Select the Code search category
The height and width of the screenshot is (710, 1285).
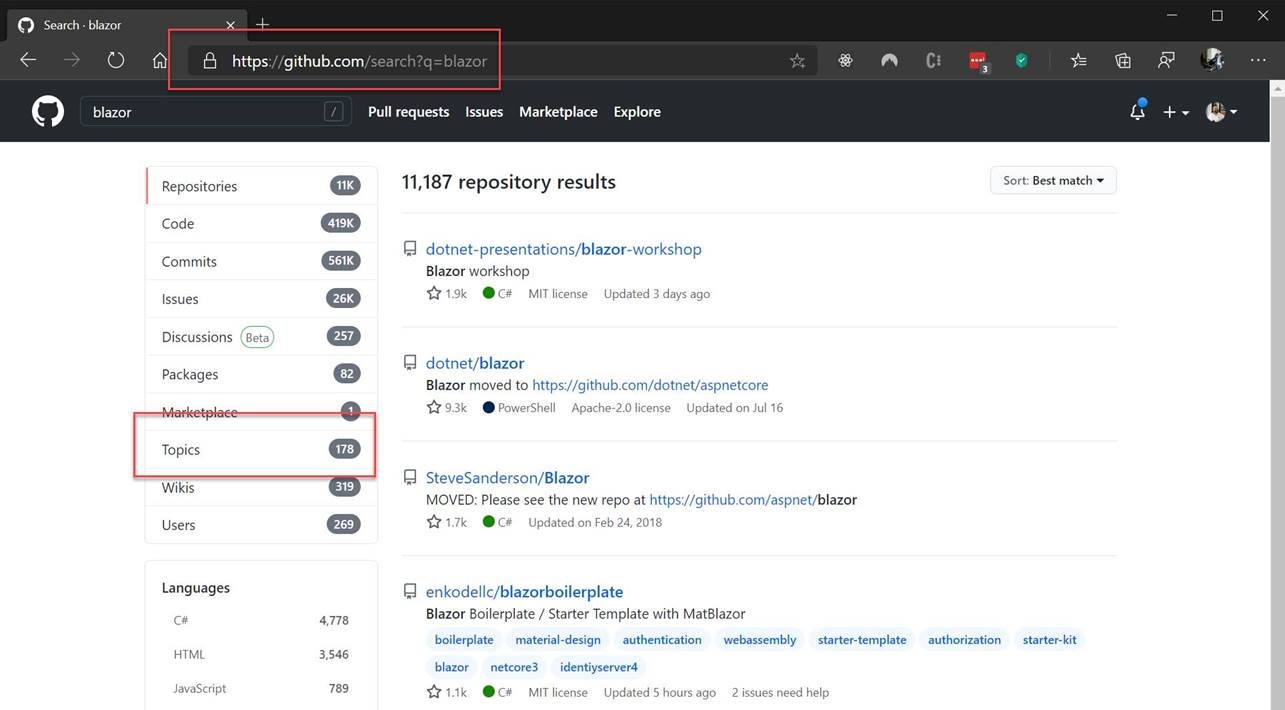click(x=178, y=224)
